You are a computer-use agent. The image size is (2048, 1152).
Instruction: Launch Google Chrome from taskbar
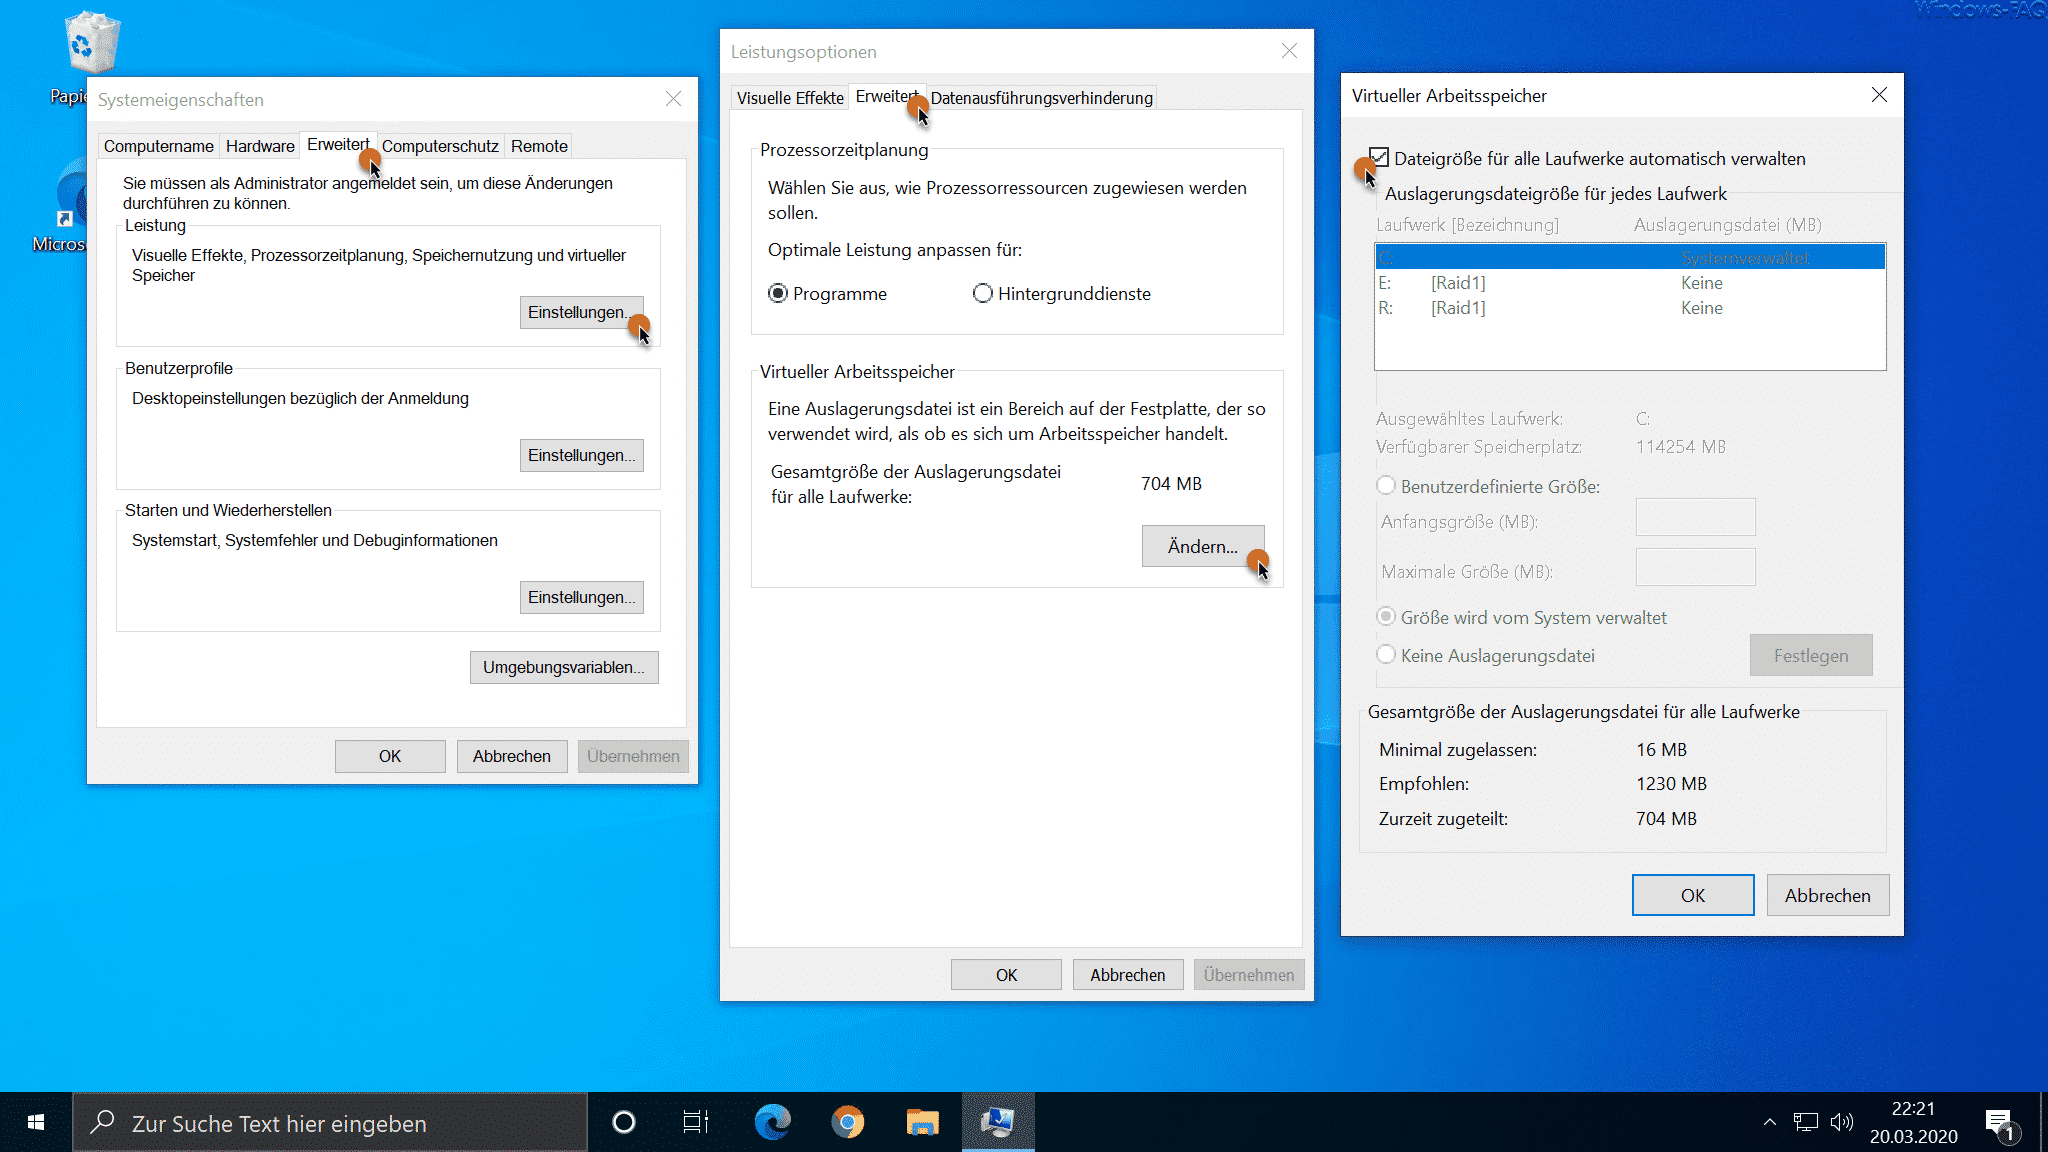click(847, 1122)
